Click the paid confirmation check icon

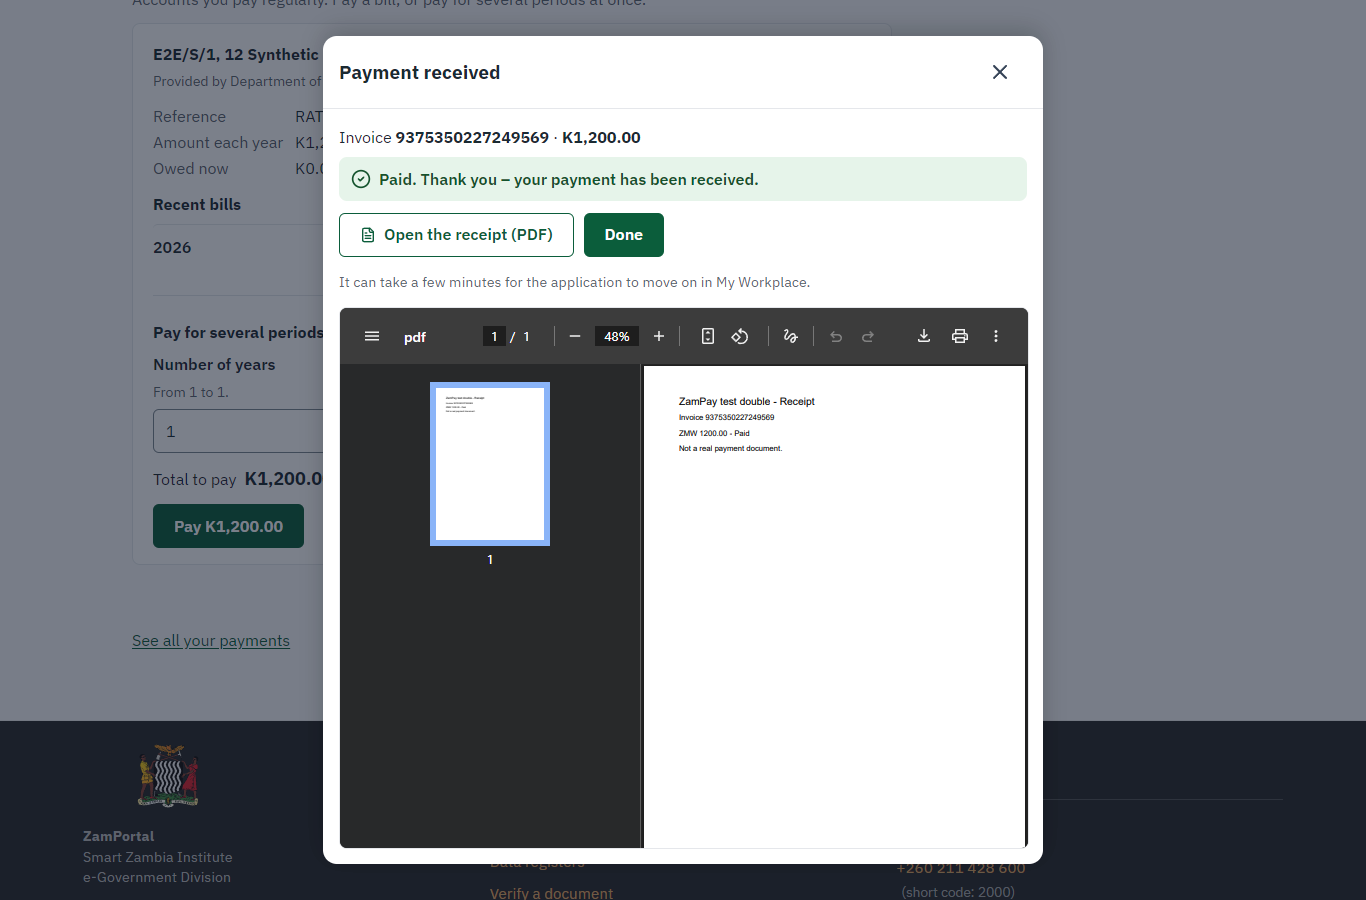point(361,180)
